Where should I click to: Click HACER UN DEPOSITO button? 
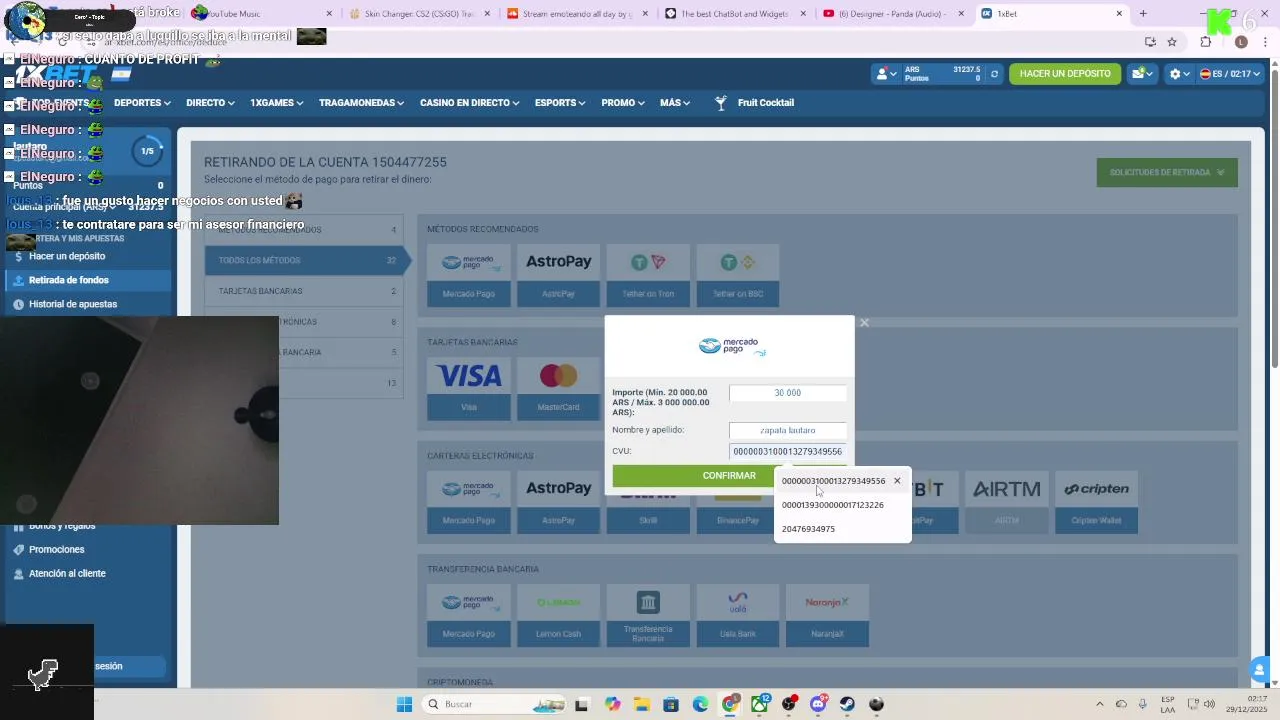pyautogui.click(x=1065, y=74)
